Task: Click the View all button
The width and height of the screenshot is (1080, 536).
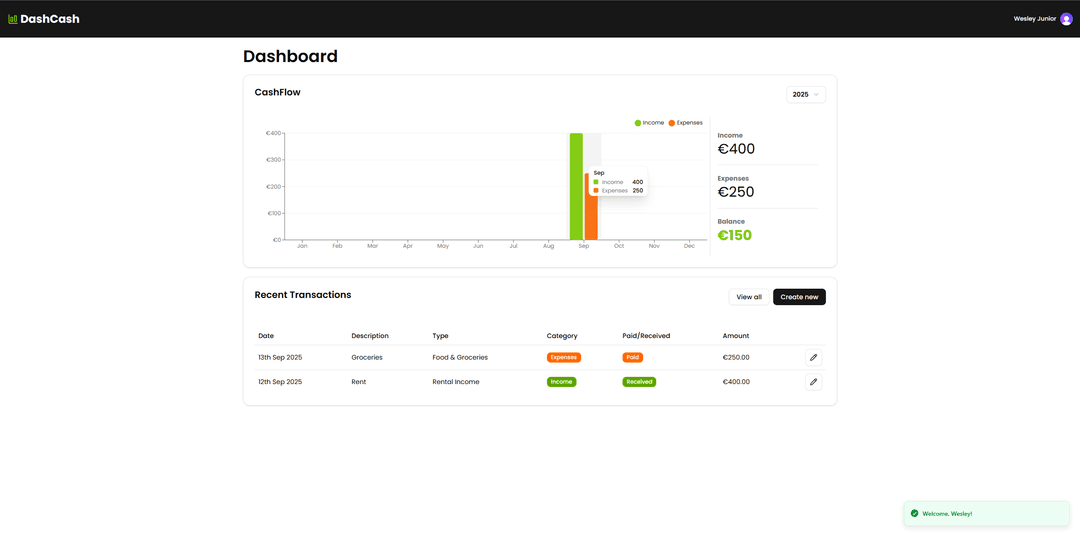Action: pos(749,297)
